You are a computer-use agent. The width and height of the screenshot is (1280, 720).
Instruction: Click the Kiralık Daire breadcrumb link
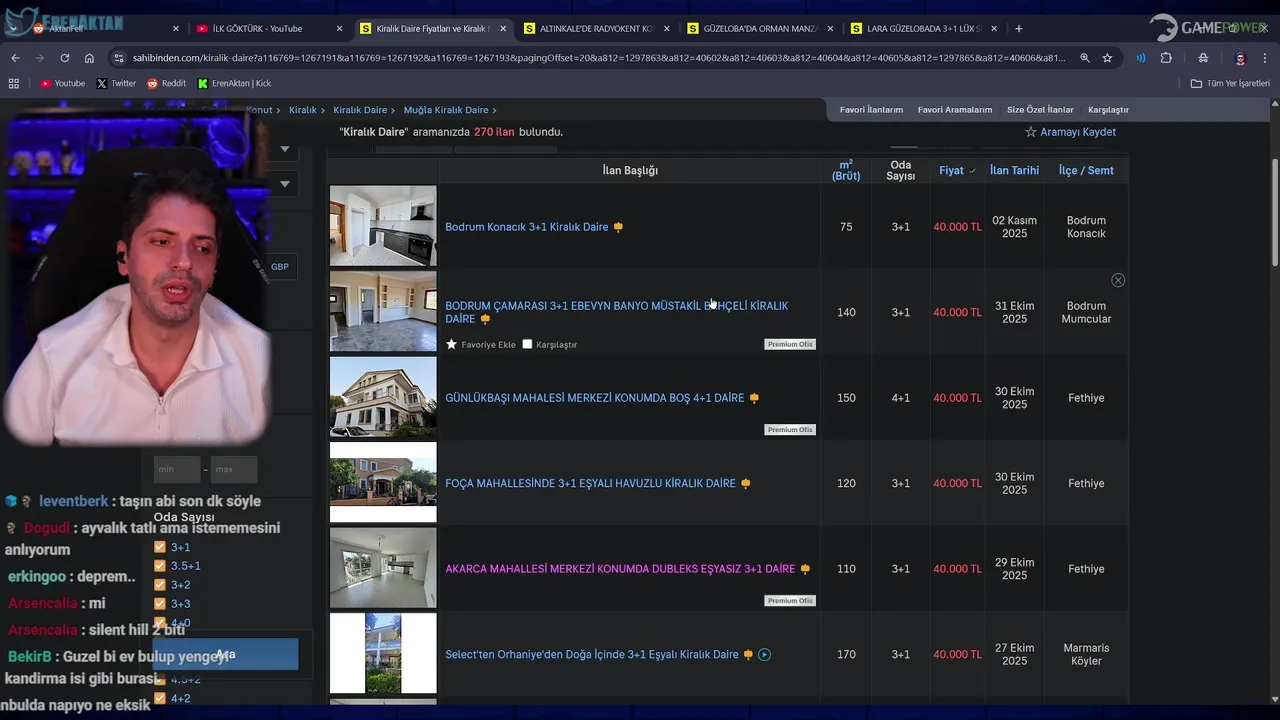[x=360, y=110]
